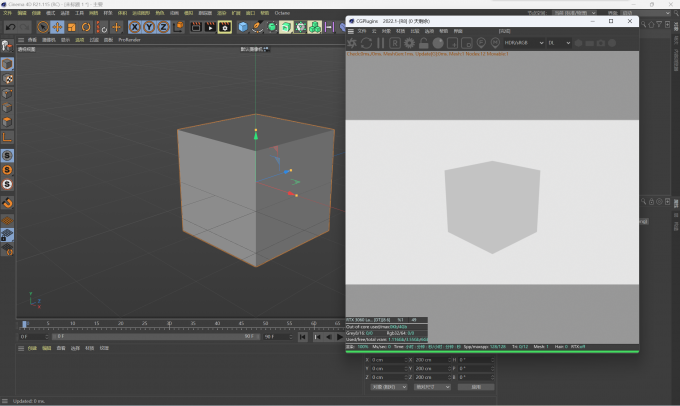
Task: Click the green Extrude generator icon
Action: (286, 27)
